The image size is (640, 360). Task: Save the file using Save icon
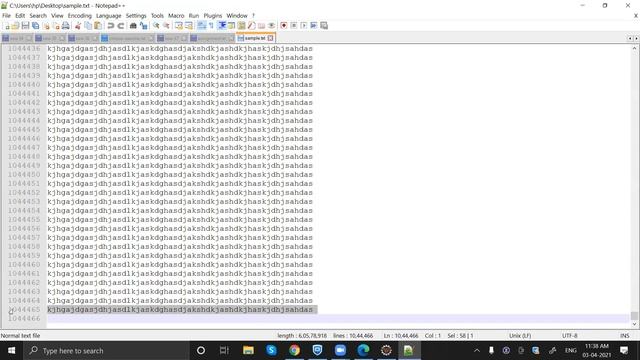coord(25,26)
